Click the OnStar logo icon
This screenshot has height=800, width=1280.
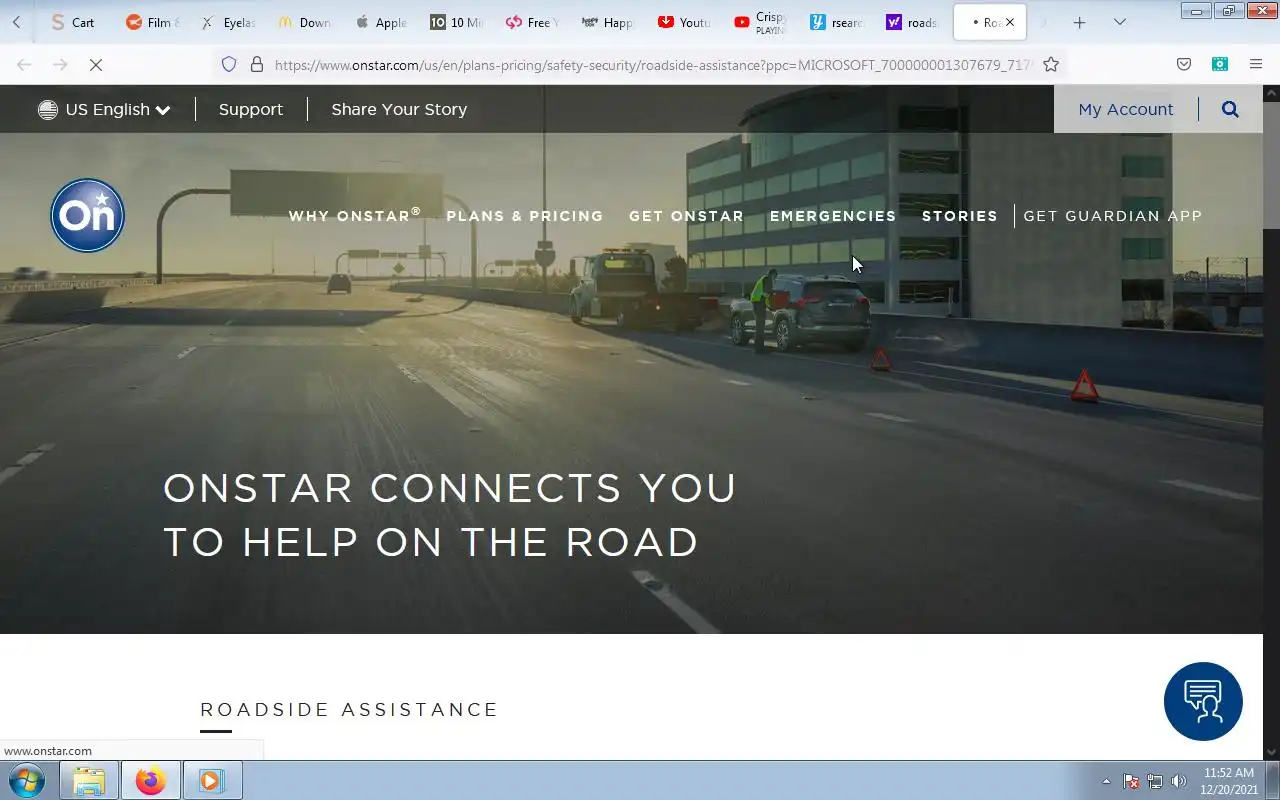click(x=88, y=215)
